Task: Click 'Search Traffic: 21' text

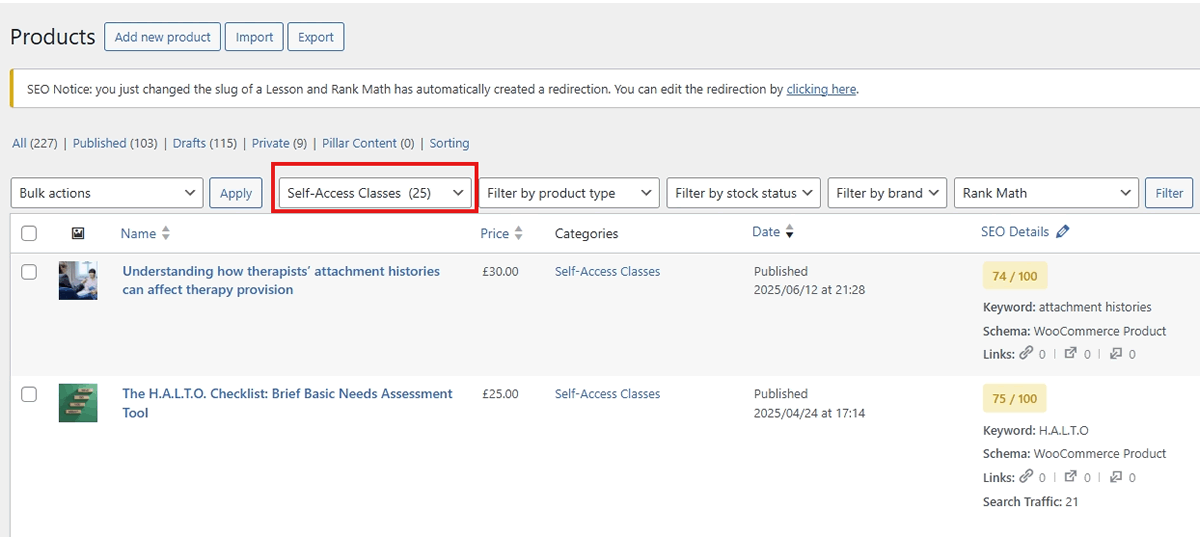Action: click(x=1030, y=502)
